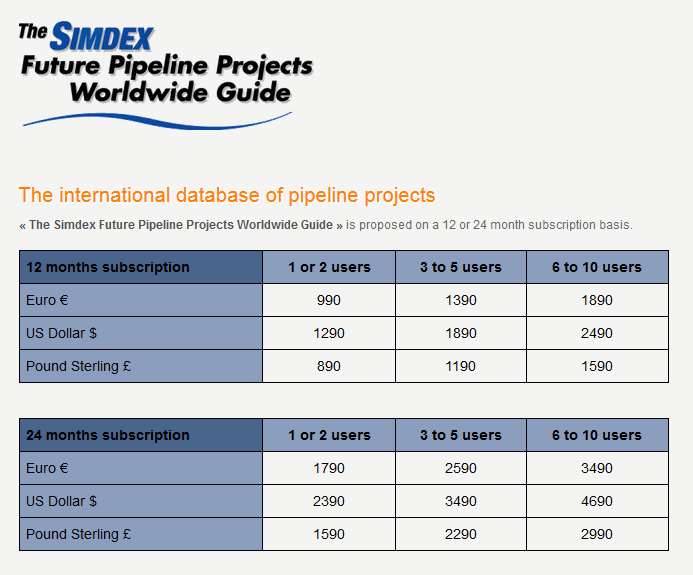Screen dimensions: 693x575
Task: Select the 12 months subscription header cell
Action: tap(141, 267)
